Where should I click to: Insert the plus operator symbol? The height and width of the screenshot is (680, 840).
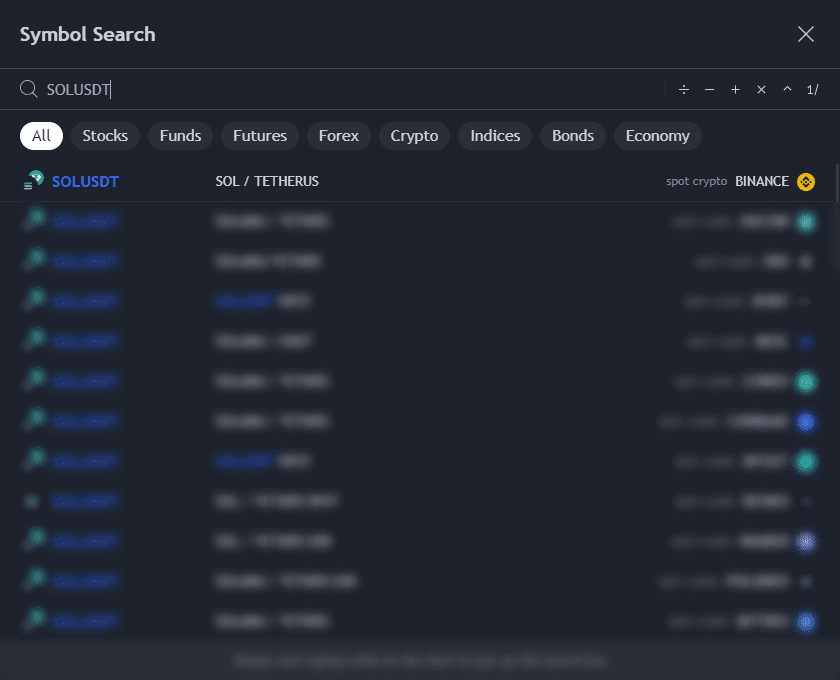pyautogui.click(x=735, y=90)
